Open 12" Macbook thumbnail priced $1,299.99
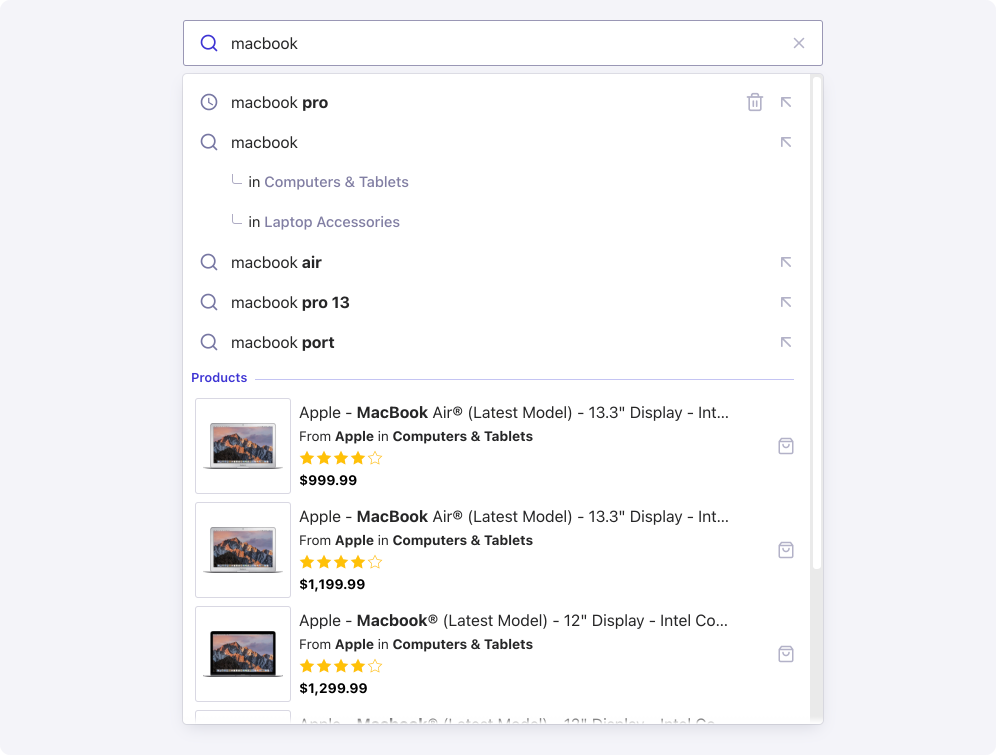This screenshot has height=755, width=996. click(x=243, y=654)
